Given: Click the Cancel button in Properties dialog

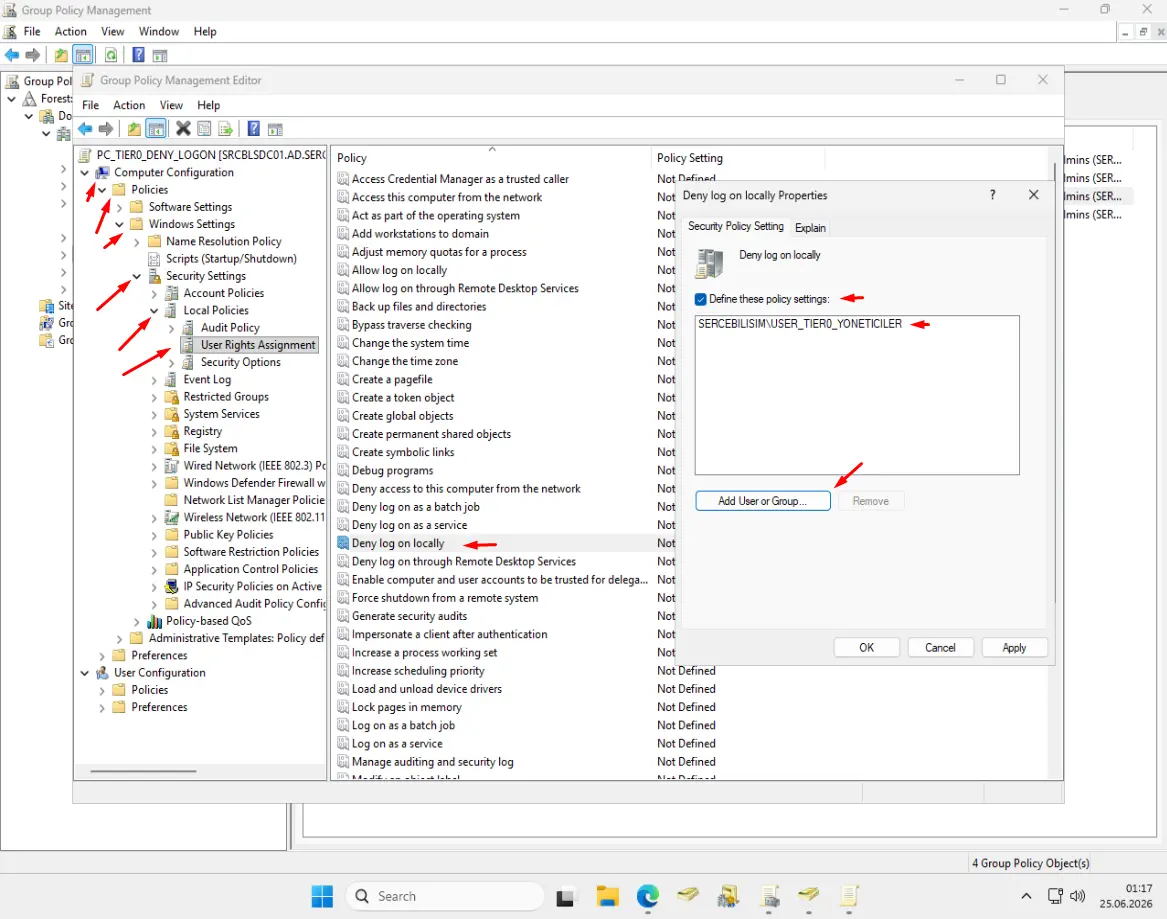Looking at the screenshot, I should (940, 647).
